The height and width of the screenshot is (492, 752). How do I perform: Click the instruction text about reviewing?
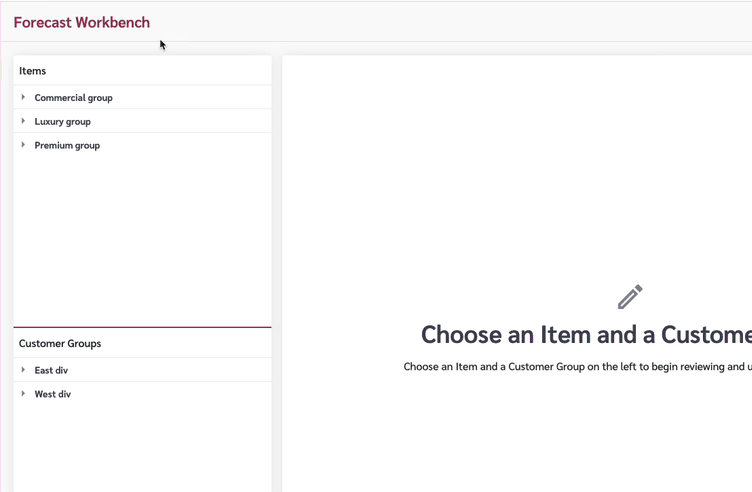pyautogui.click(x=577, y=367)
